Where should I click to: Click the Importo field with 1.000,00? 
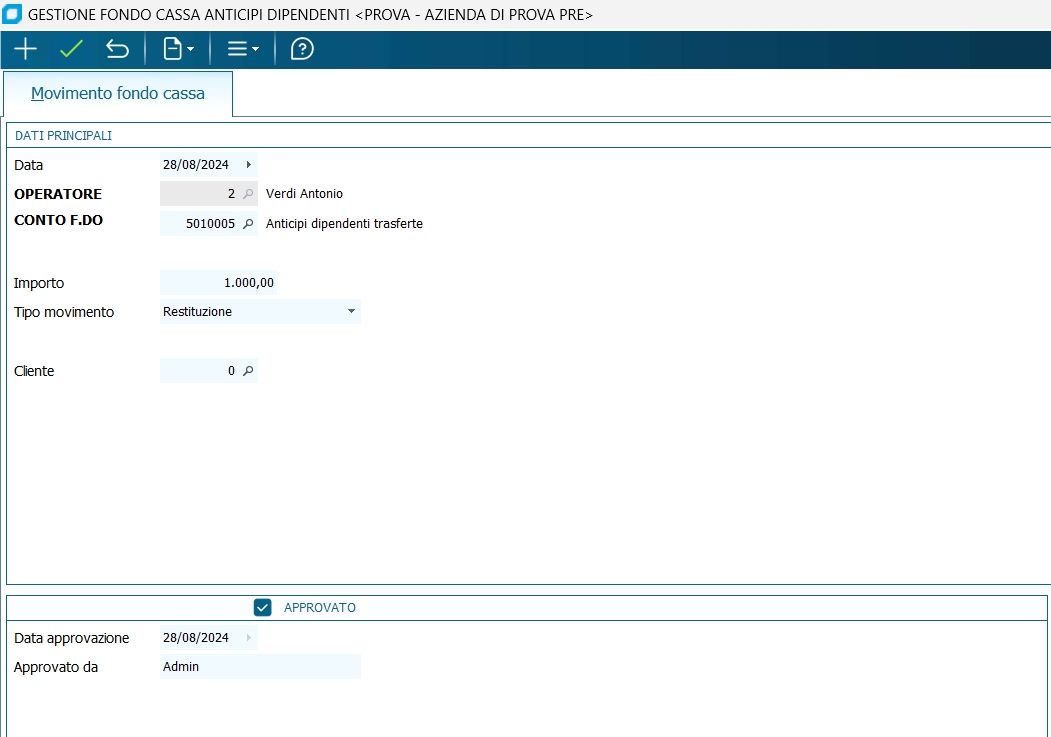pos(219,283)
